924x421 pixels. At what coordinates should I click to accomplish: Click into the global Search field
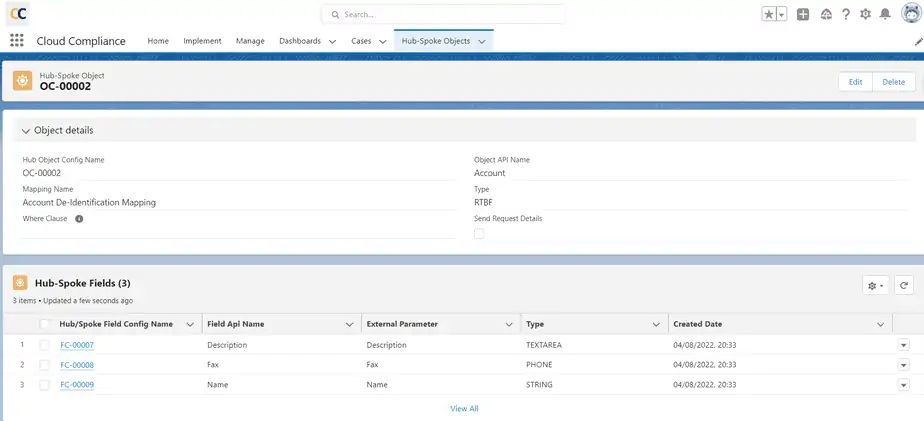443,15
